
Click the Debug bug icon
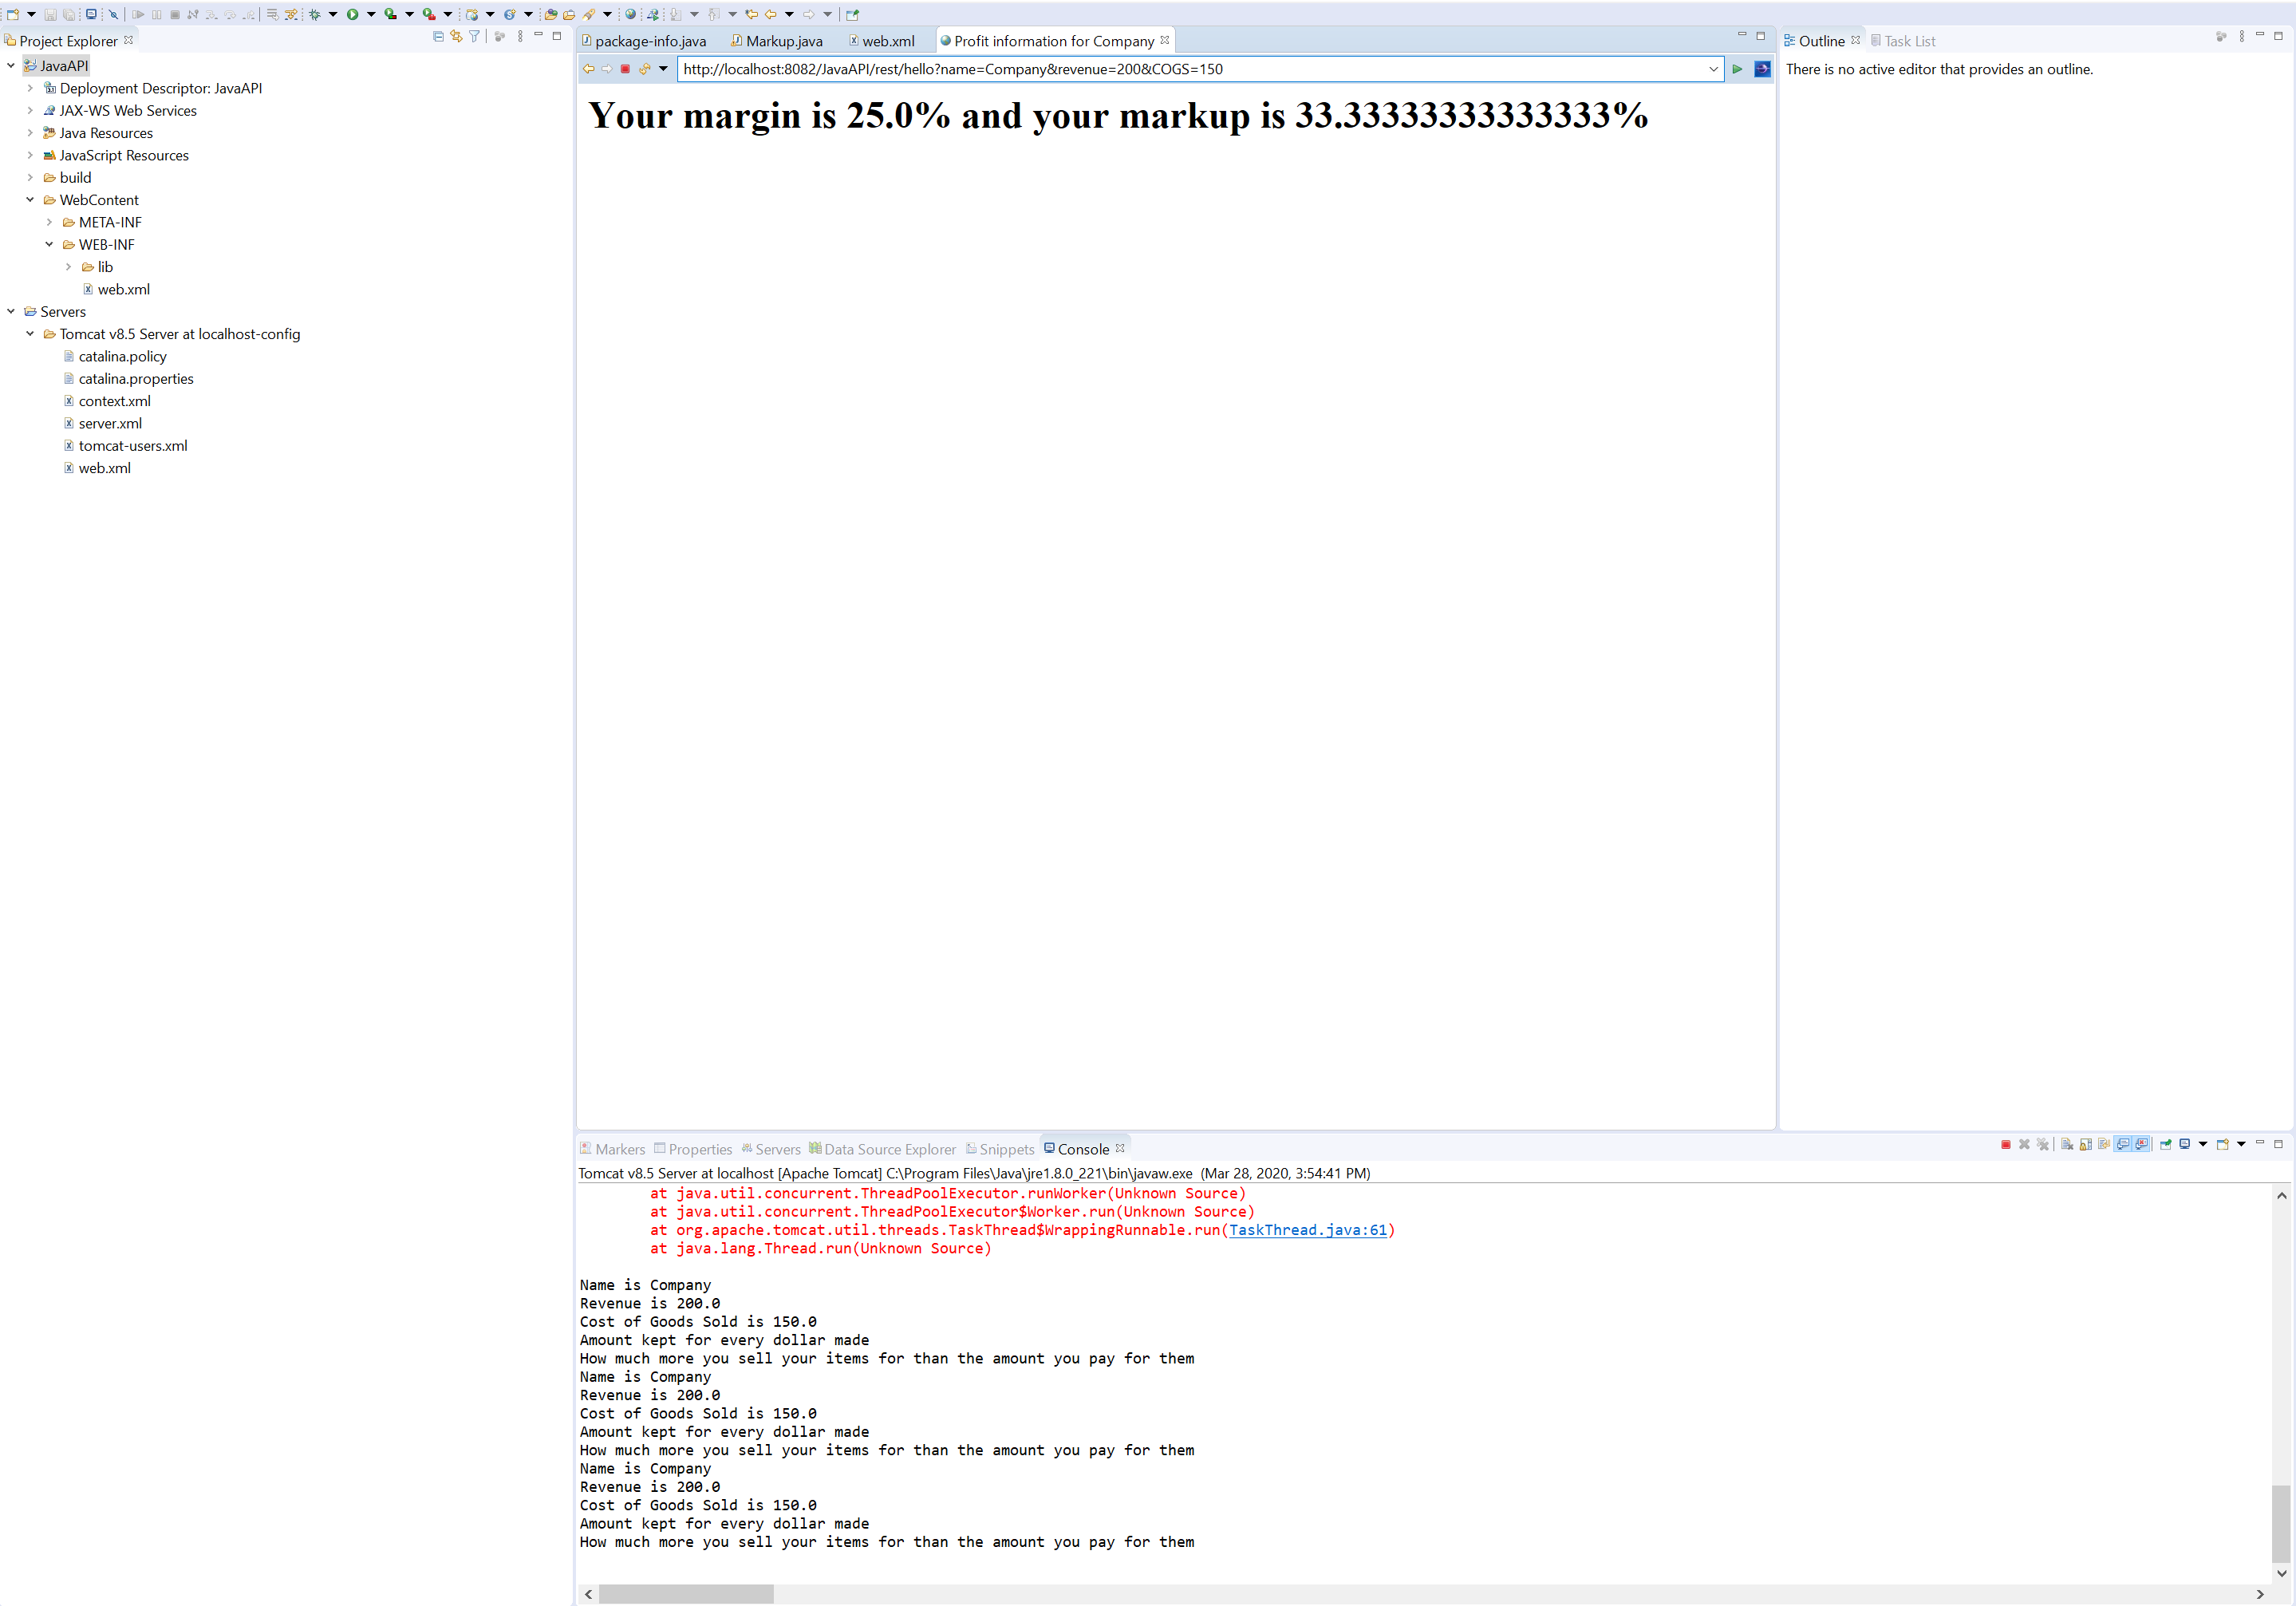tap(314, 14)
